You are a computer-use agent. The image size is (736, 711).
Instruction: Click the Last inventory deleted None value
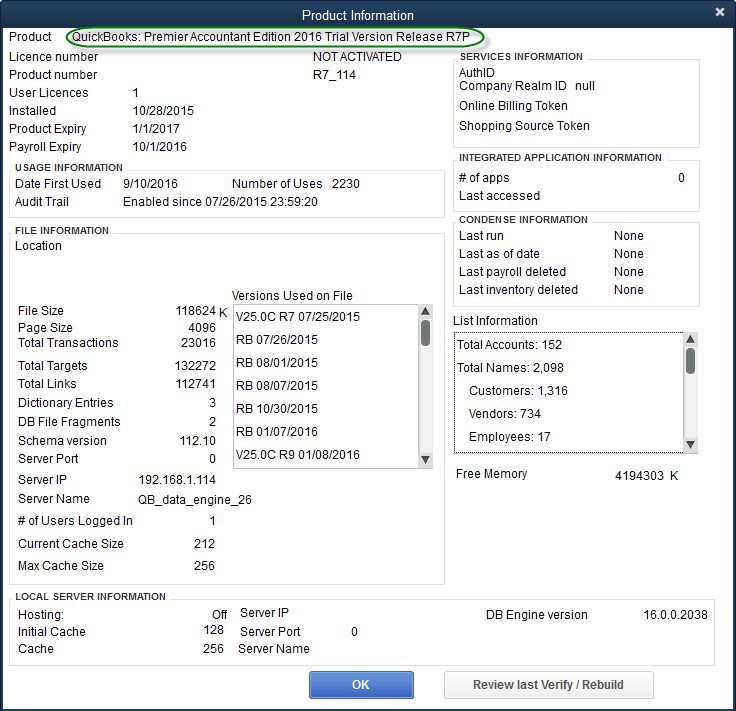tap(629, 290)
